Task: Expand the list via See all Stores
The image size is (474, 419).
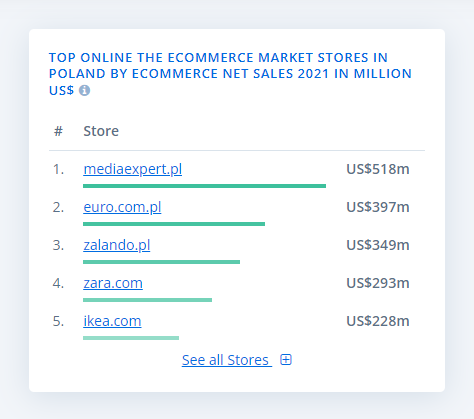Action: [x=227, y=360]
